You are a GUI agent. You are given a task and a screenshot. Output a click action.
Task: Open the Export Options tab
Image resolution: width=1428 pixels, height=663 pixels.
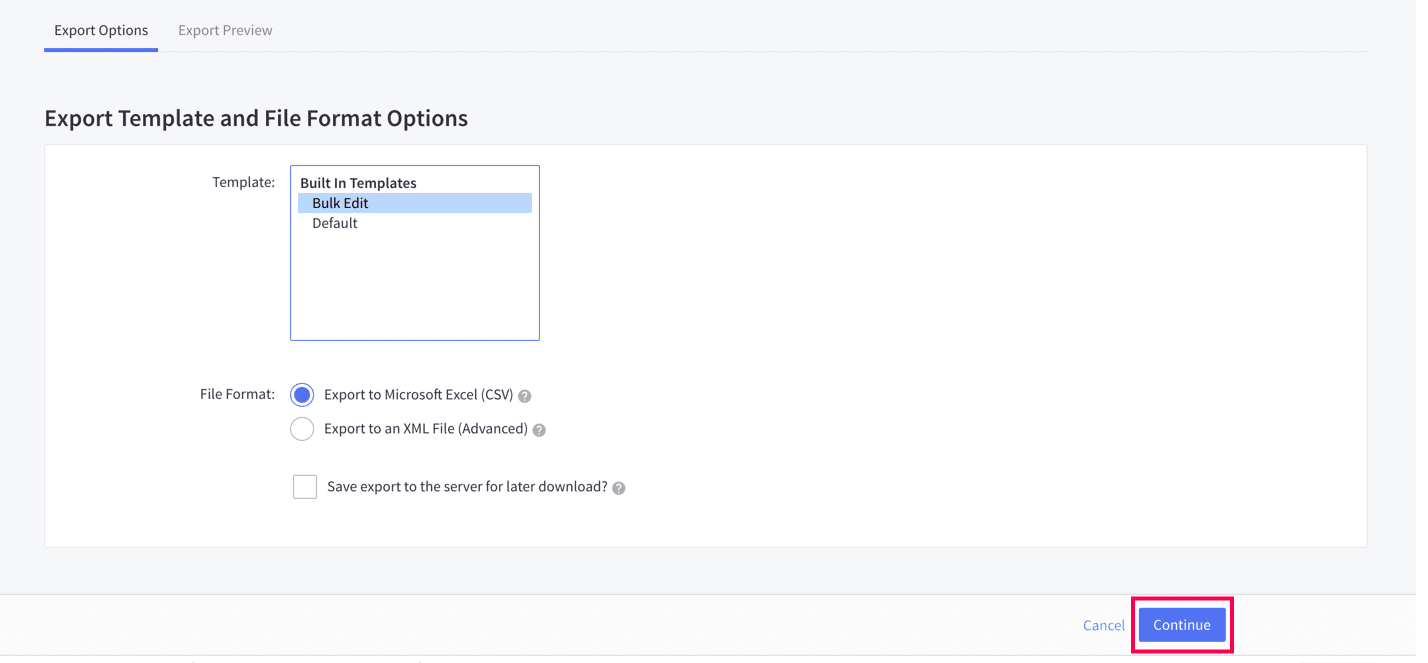click(101, 30)
